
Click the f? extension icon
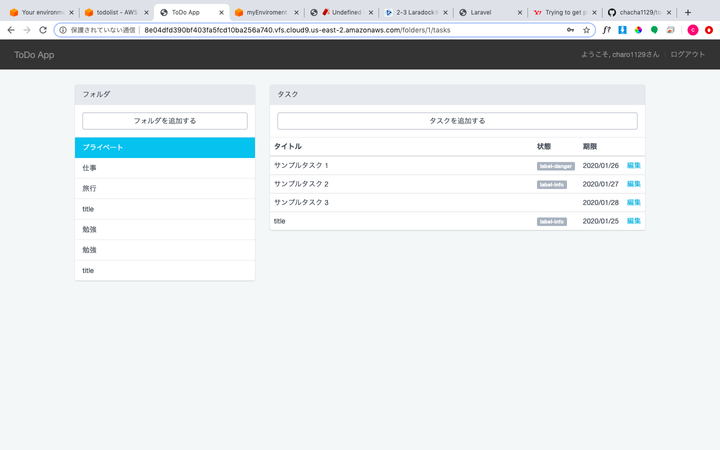click(x=607, y=30)
